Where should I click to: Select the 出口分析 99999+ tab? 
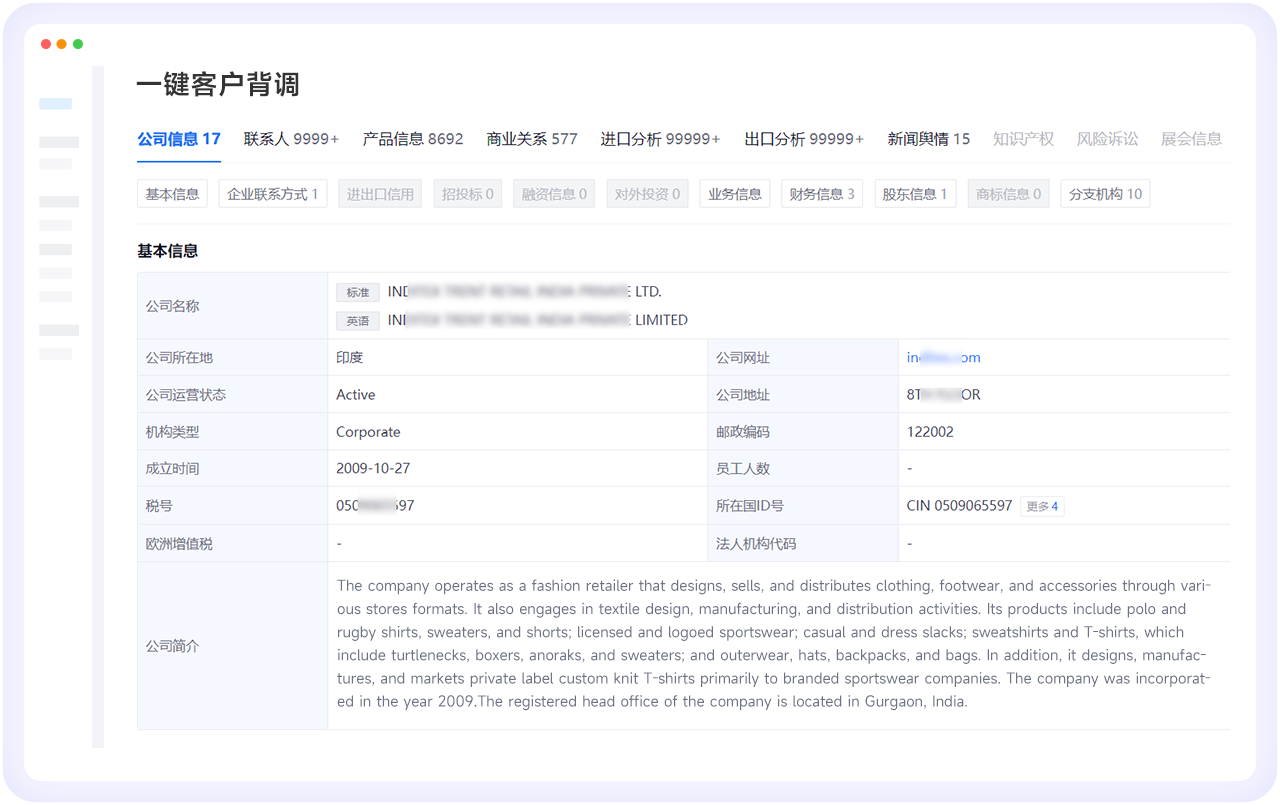(803, 139)
